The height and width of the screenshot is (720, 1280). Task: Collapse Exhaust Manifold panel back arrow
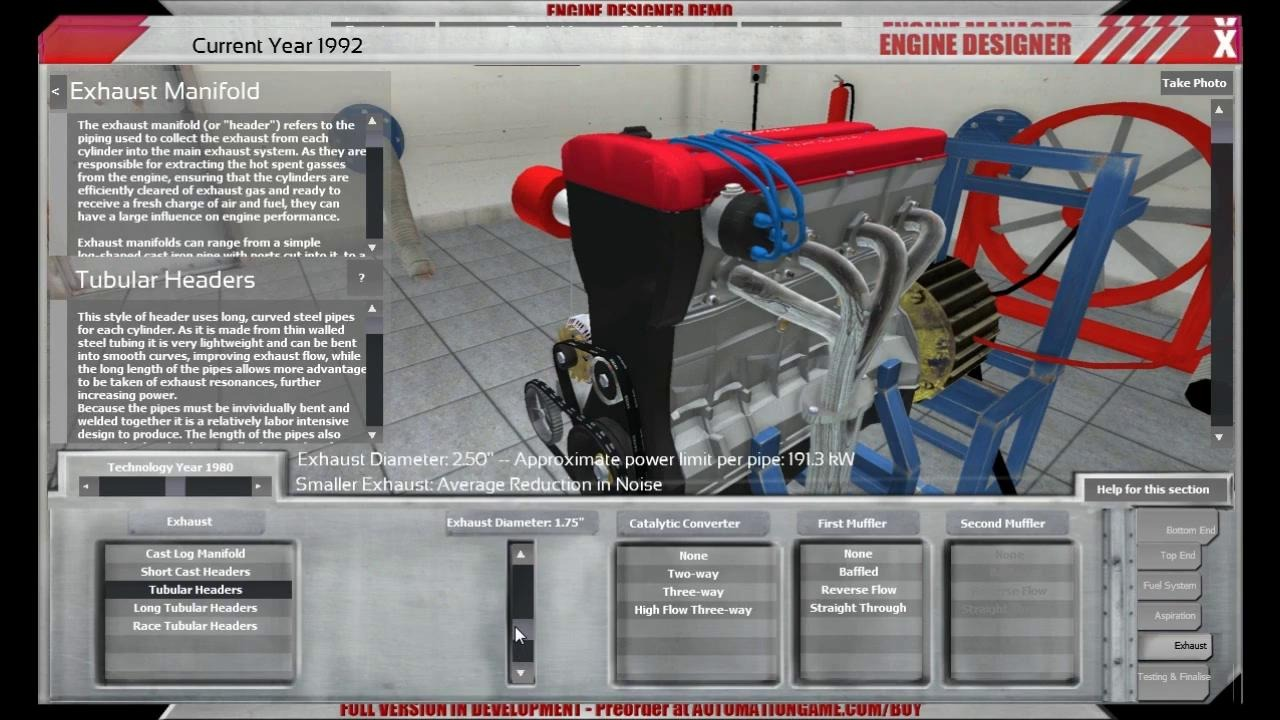tap(56, 91)
